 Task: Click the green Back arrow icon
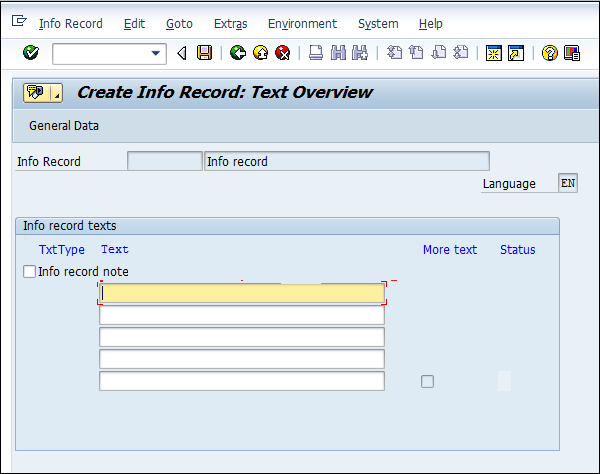(237, 53)
